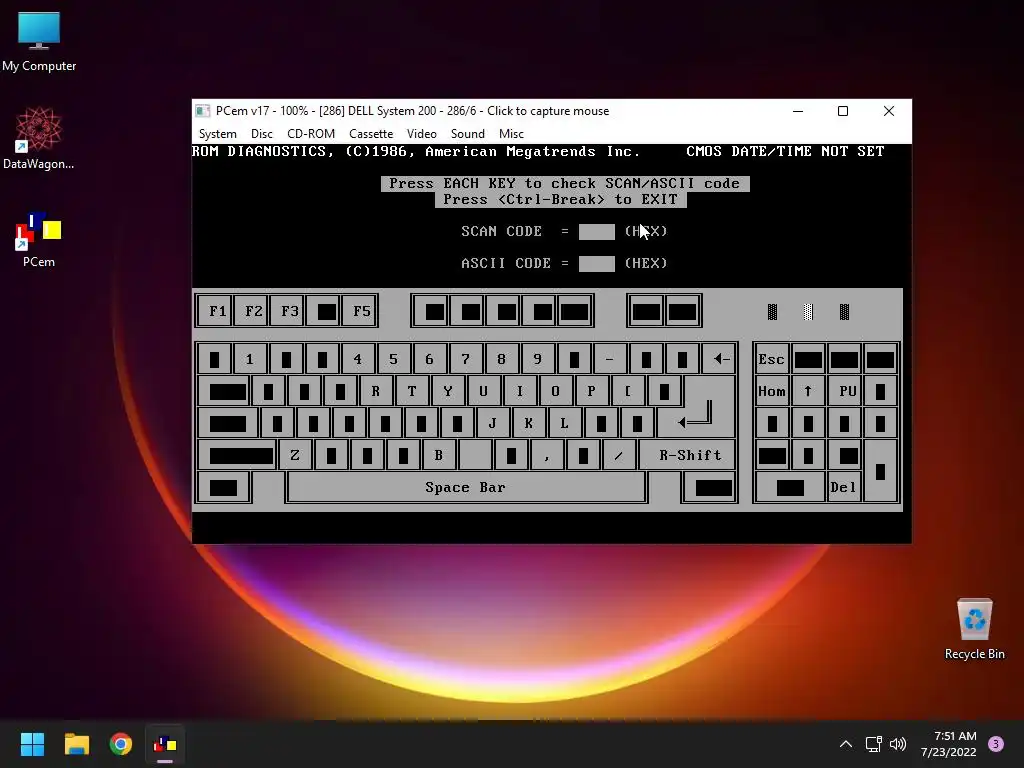Click the Backspace arrow key
Image resolution: width=1024 pixels, height=768 pixels.
[x=721, y=359]
